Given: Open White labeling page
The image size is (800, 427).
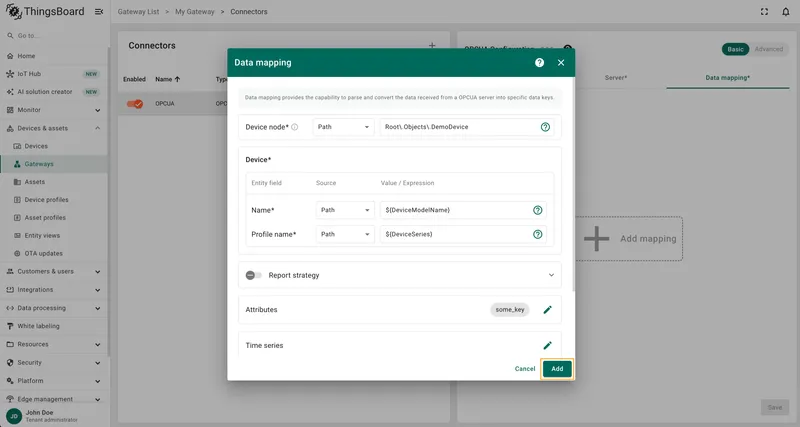Looking at the screenshot, I should click(x=54, y=326).
